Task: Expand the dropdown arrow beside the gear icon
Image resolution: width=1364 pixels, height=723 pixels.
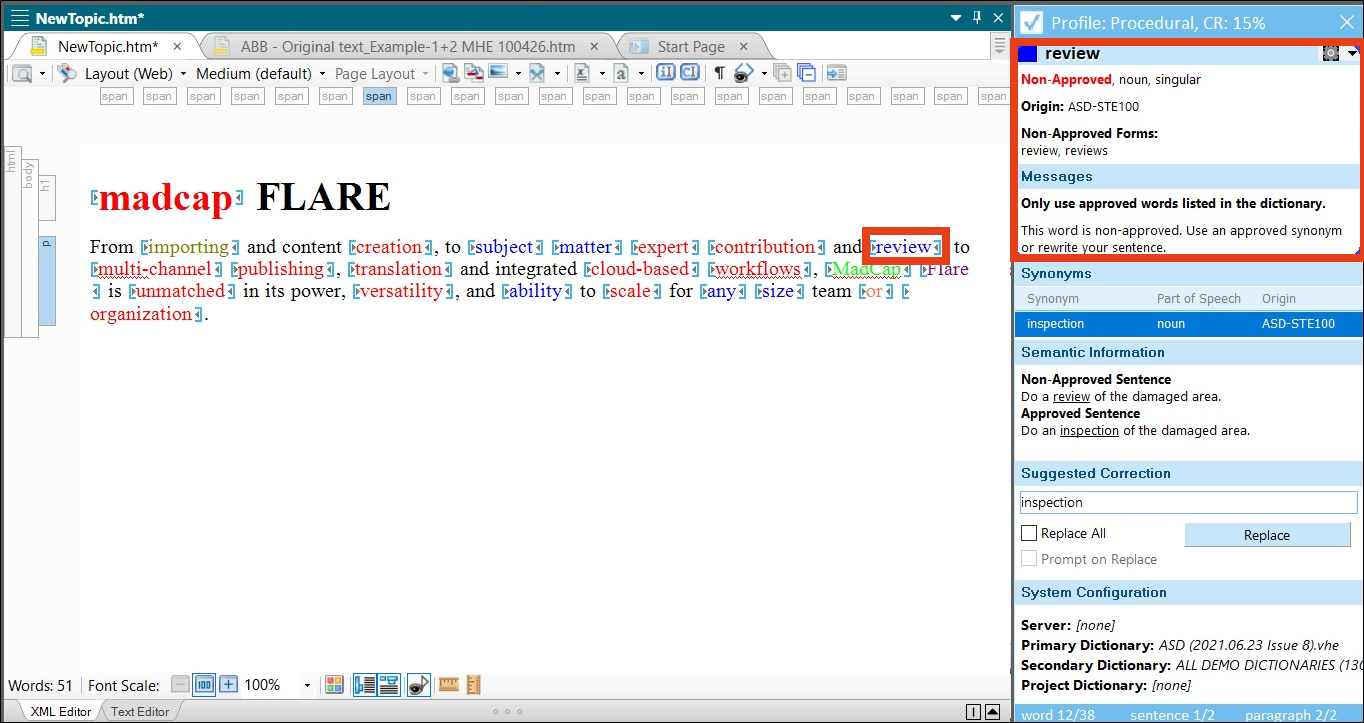Action: (x=1352, y=54)
